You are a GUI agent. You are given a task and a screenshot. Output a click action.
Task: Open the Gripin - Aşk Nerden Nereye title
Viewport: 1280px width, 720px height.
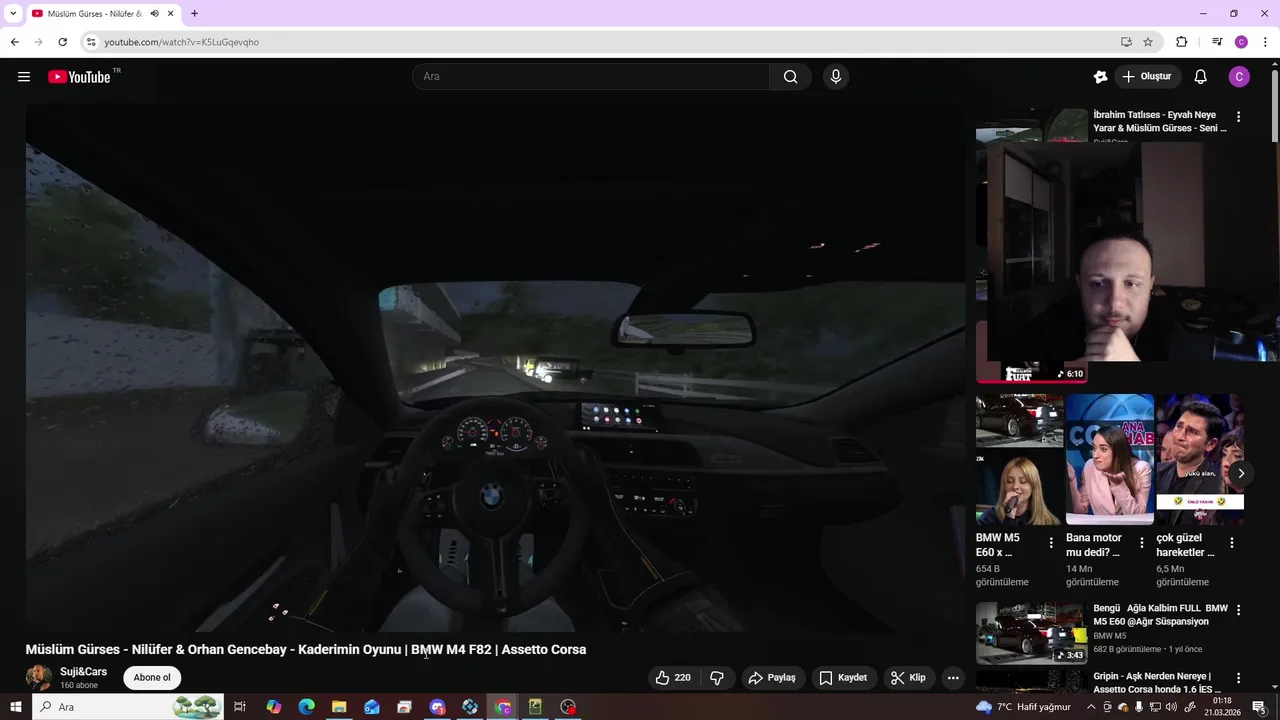click(x=1157, y=682)
